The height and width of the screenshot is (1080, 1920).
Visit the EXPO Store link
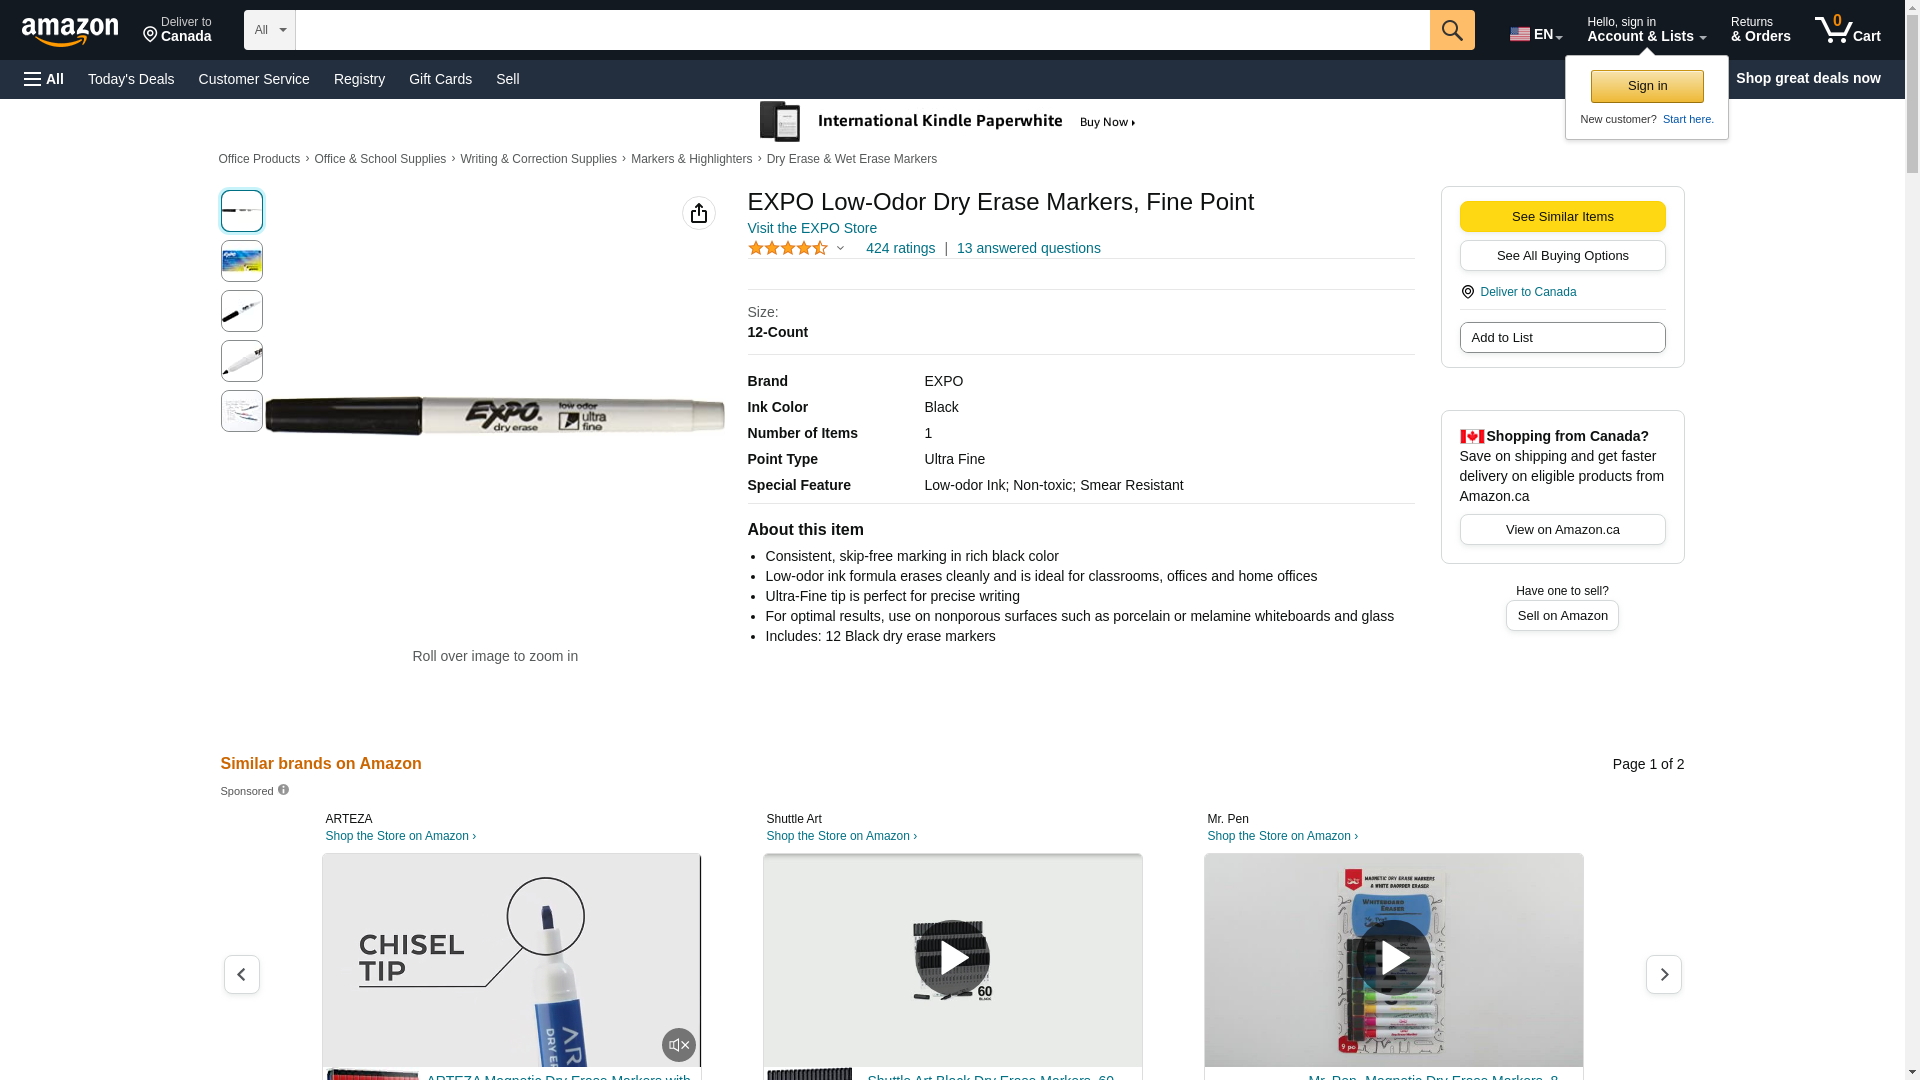812,228
